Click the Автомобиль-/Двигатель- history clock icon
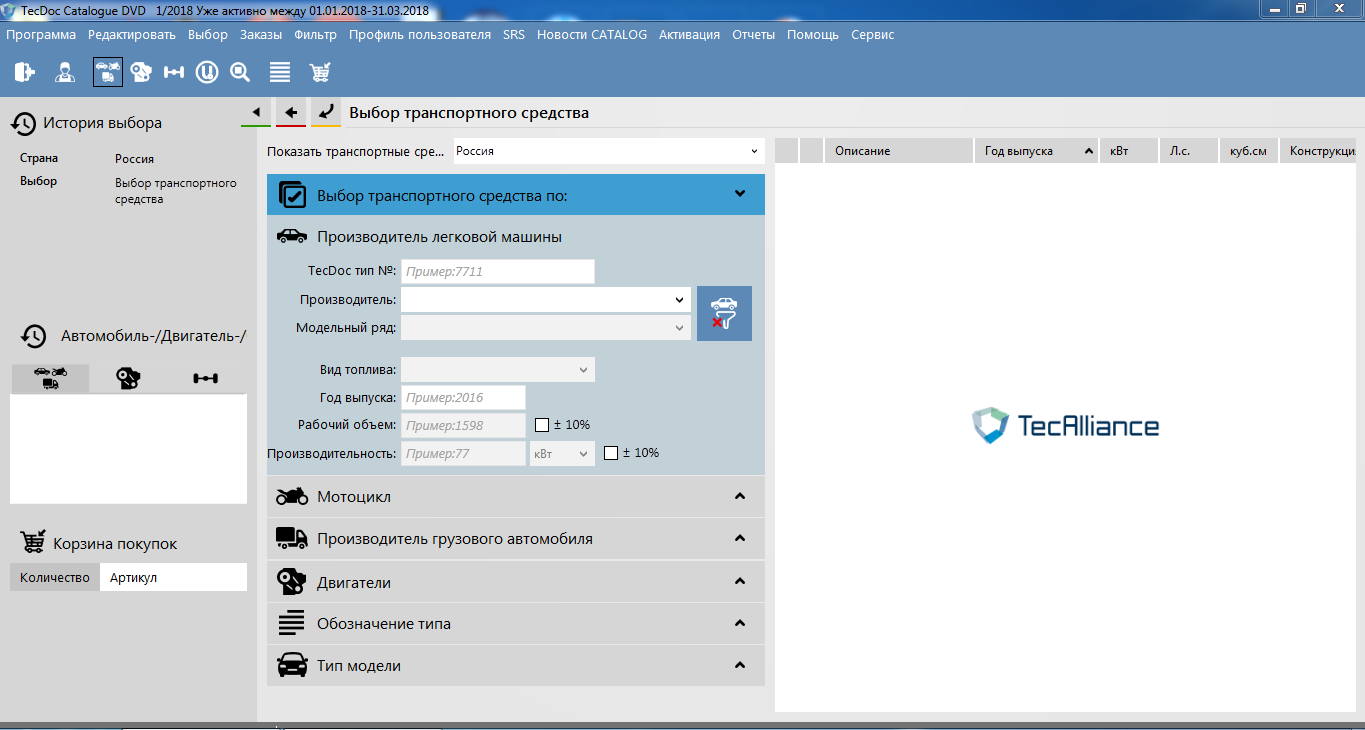Viewport: 1365px width, 730px height. [x=34, y=336]
